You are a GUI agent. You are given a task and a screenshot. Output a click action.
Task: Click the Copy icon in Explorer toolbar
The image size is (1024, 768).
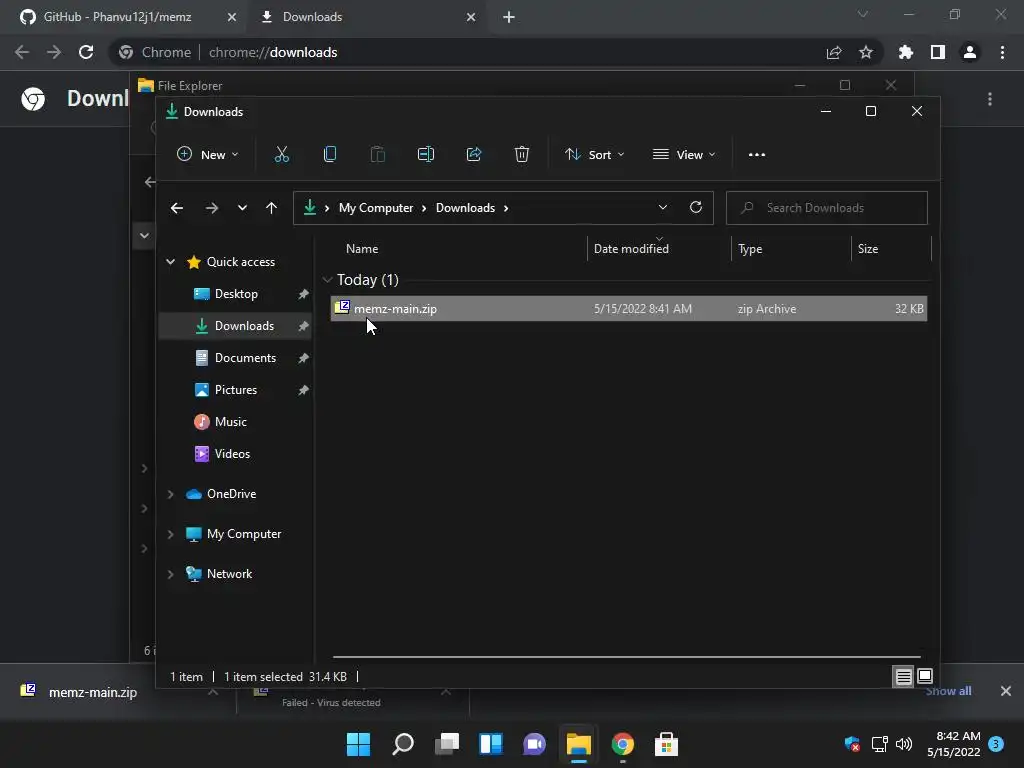[x=330, y=155]
